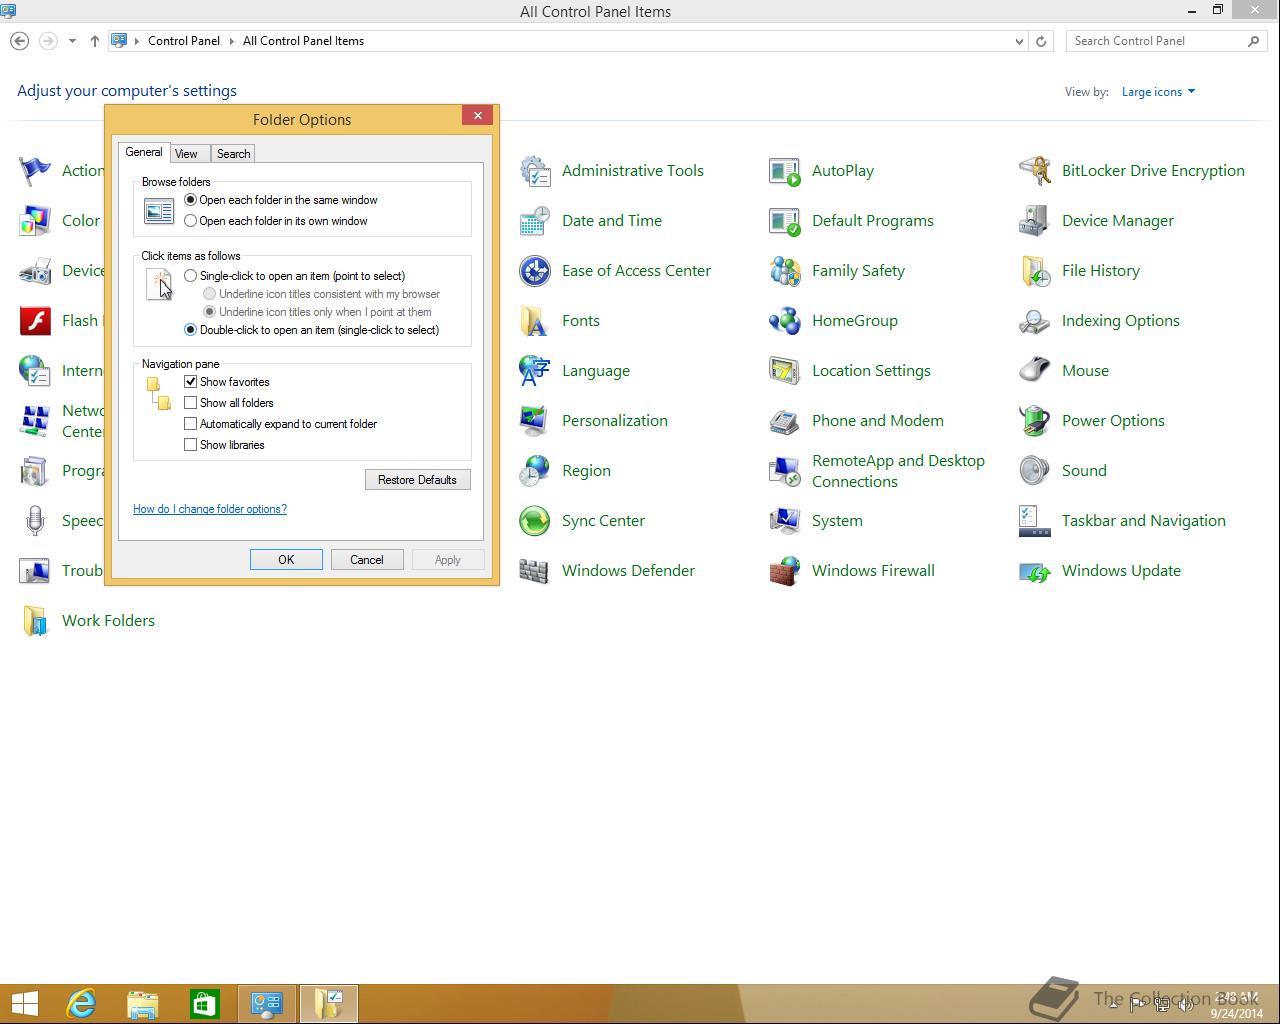The width and height of the screenshot is (1280, 1024).
Task: Launch Internet Explorer from taskbar
Action: click(81, 1004)
